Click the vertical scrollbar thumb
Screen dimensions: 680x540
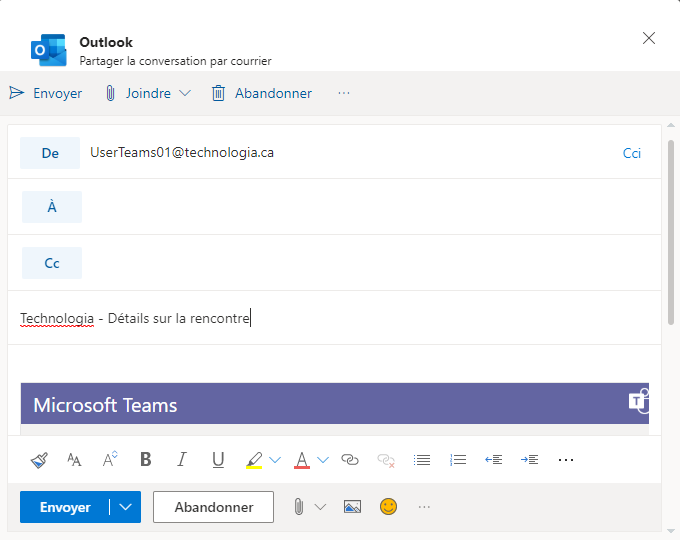(671, 232)
